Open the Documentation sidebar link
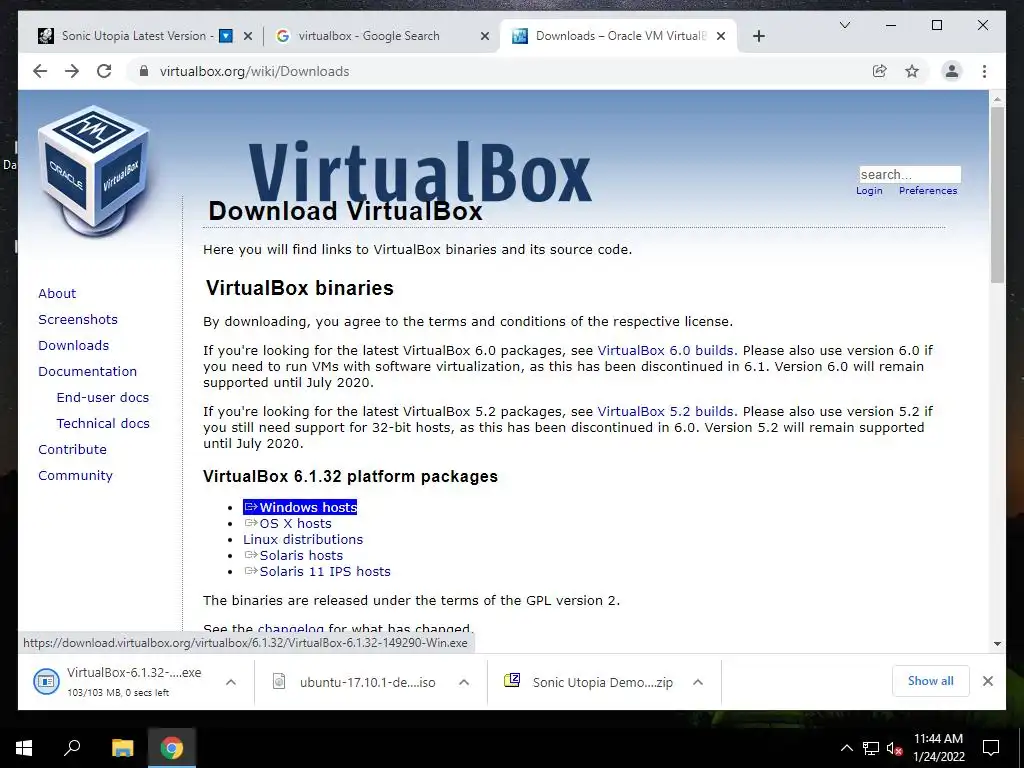The height and width of the screenshot is (768, 1024). tap(88, 371)
